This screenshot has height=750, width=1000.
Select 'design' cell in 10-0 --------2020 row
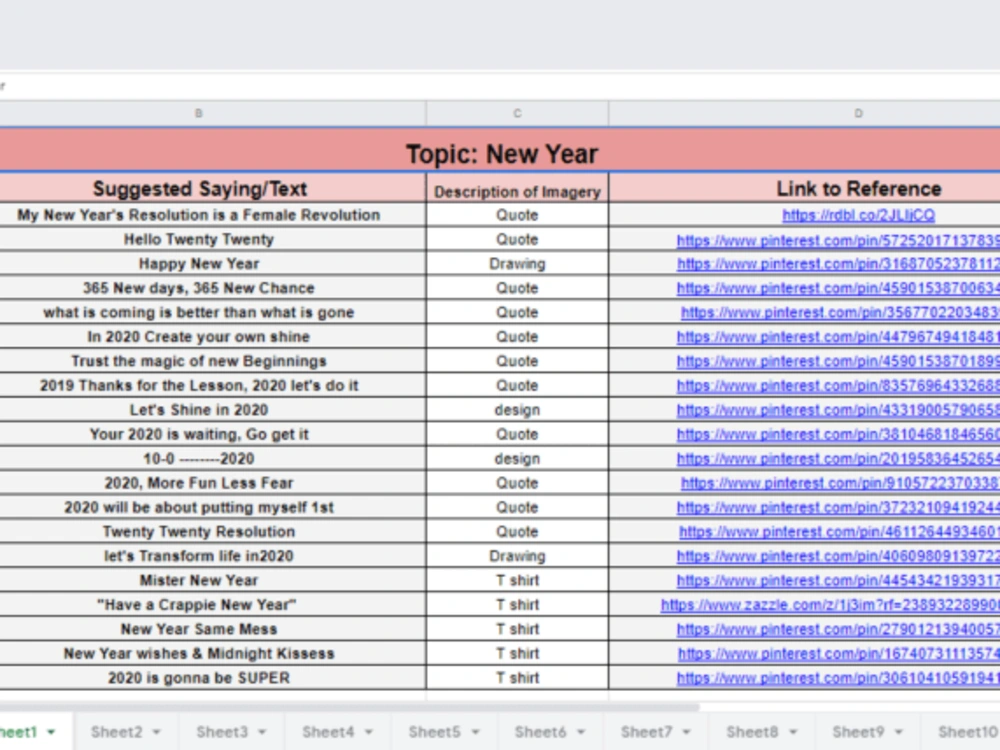(517, 459)
